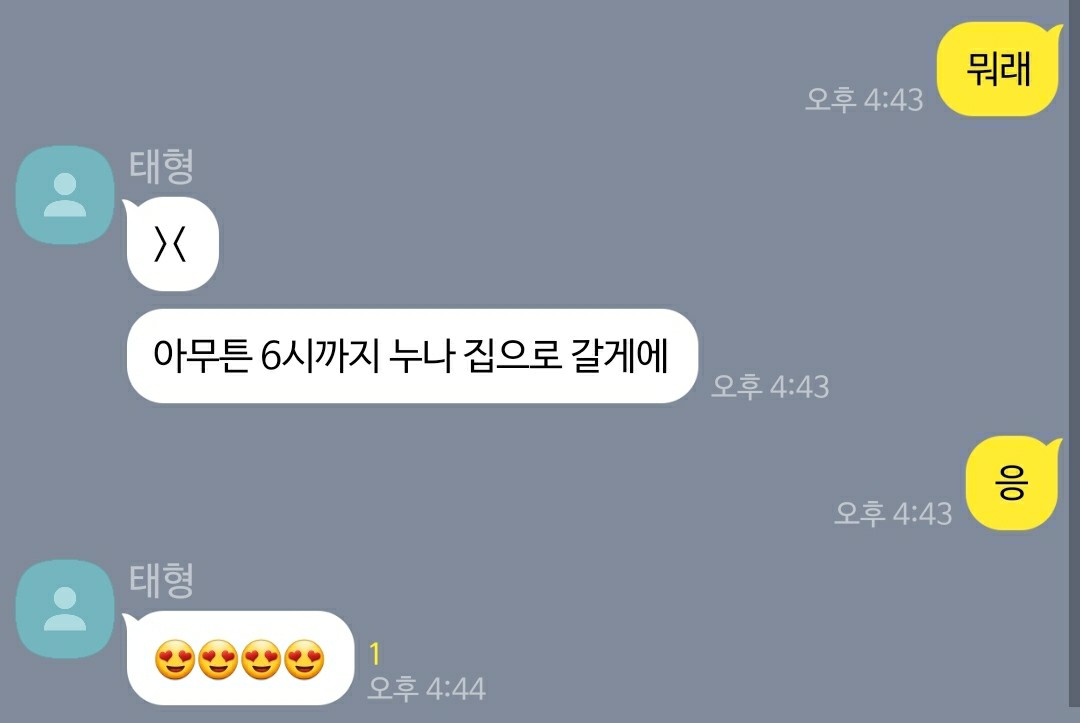
Task: Click the unread count '1' indicator
Action: coord(375,654)
